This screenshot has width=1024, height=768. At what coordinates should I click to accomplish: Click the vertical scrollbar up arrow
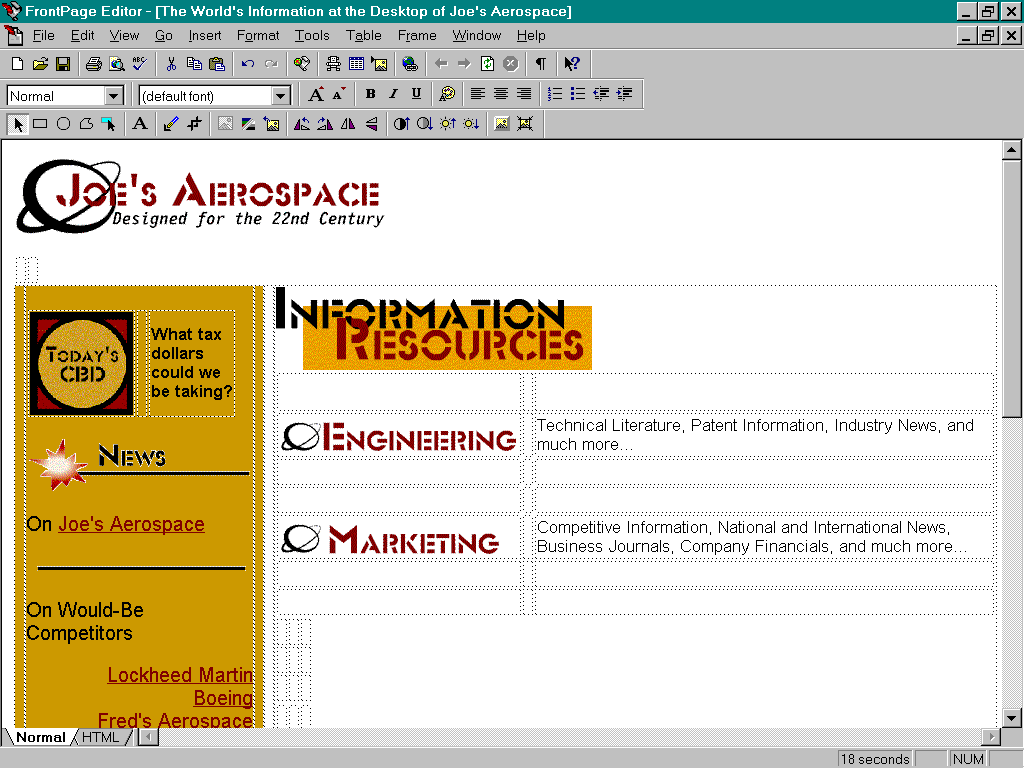pyautogui.click(x=1012, y=150)
